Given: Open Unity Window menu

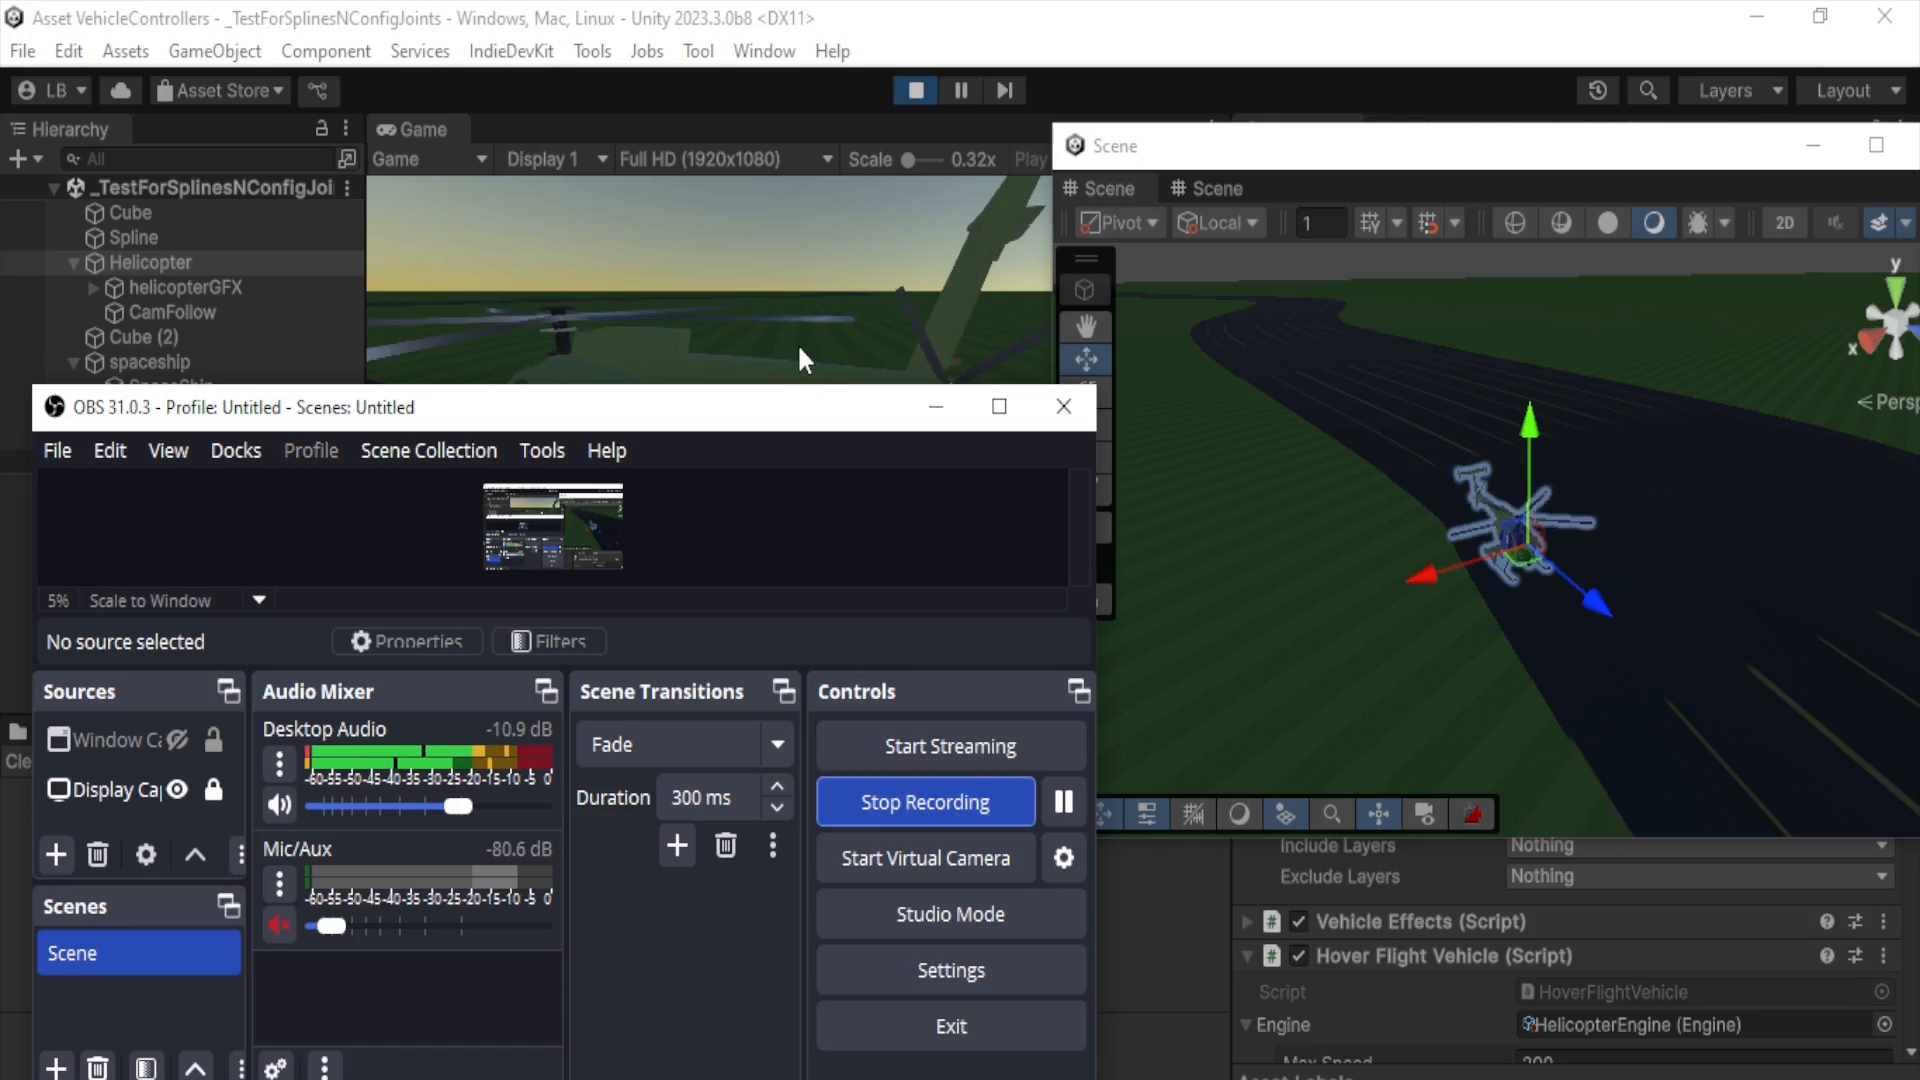Looking at the screenshot, I should (764, 51).
